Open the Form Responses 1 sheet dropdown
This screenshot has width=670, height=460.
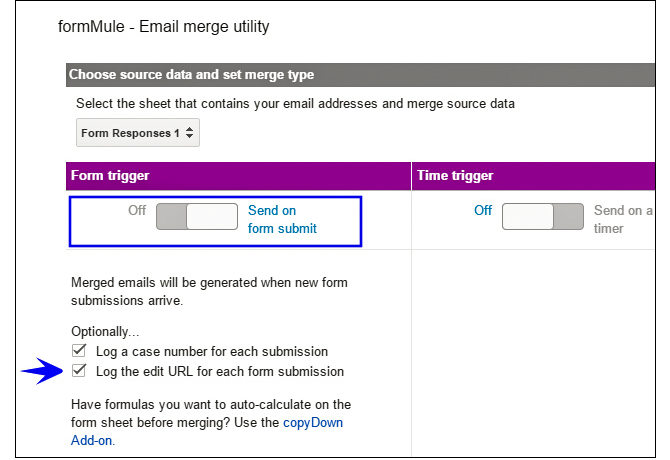point(138,133)
